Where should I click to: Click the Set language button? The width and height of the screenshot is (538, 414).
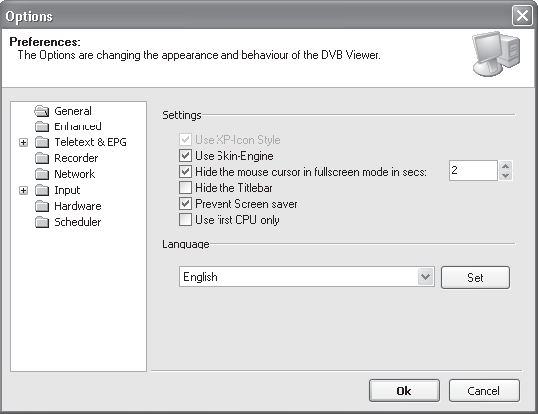pyautogui.click(x=475, y=277)
